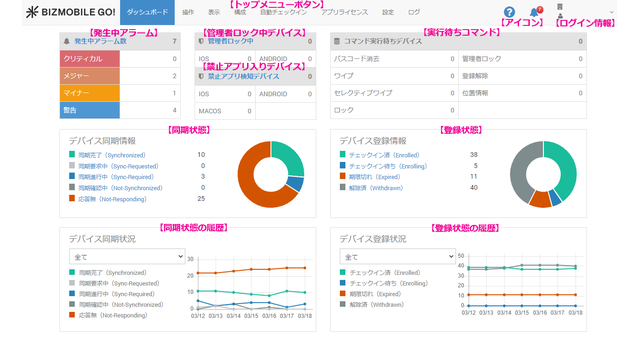Open チェックイン待ち (Enrolling) link in デバイス登録情報
Image resolution: width=640 pixels, height=360 pixels.
tap(388, 166)
